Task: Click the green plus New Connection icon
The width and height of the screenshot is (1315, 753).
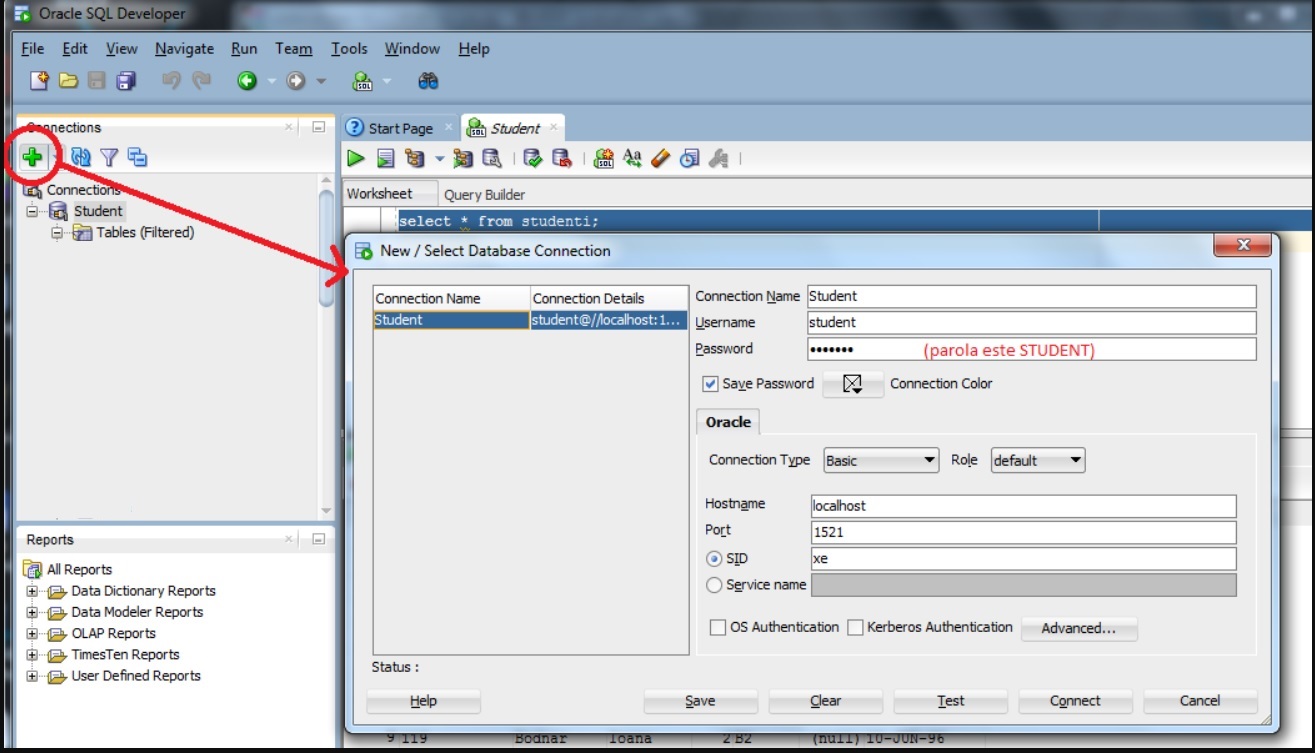Action: (x=33, y=157)
